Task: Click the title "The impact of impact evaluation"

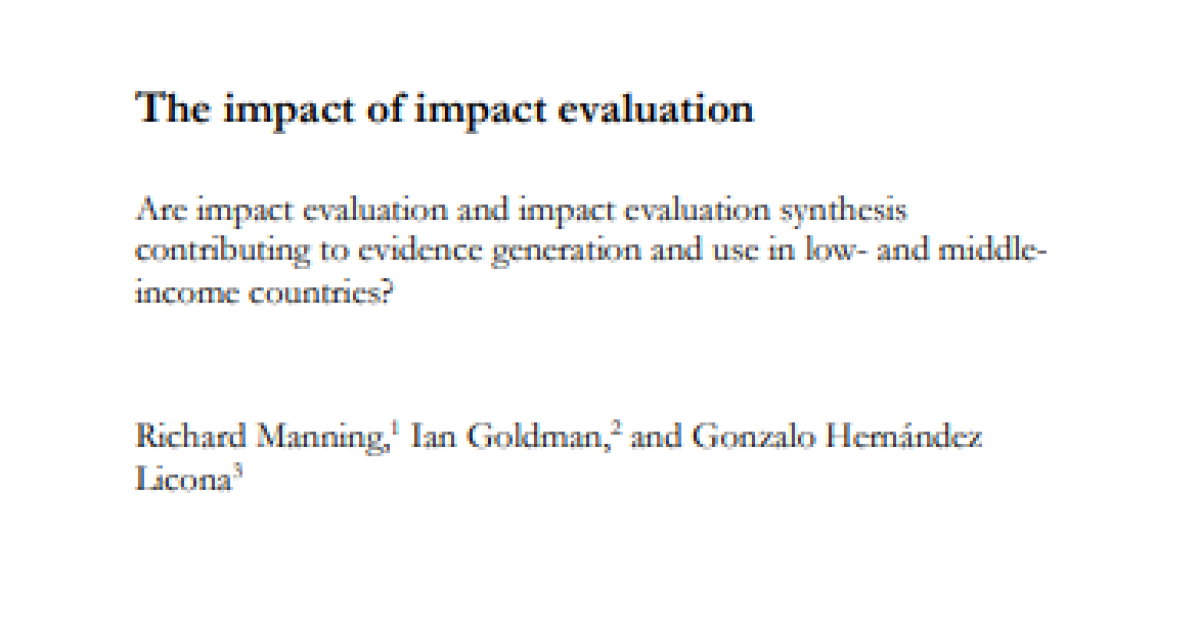Action: [x=445, y=109]
